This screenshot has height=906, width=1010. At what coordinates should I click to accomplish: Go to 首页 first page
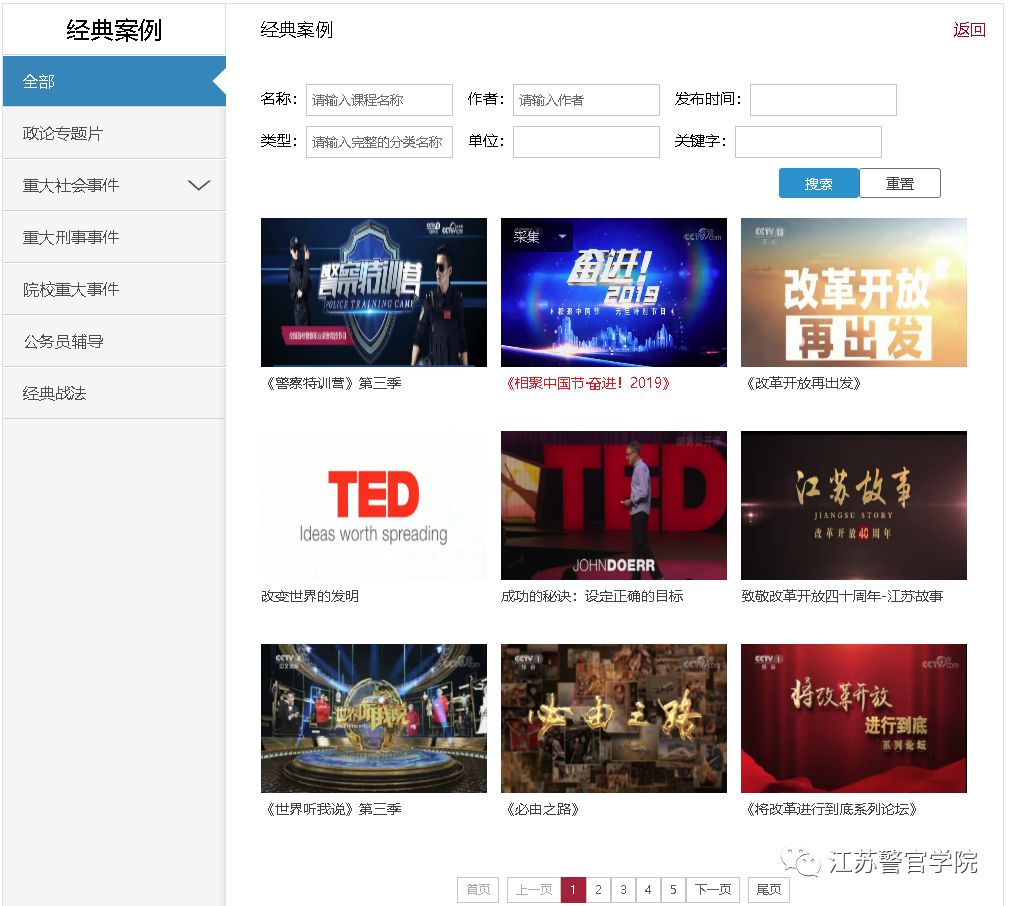(x=479, y=890)
